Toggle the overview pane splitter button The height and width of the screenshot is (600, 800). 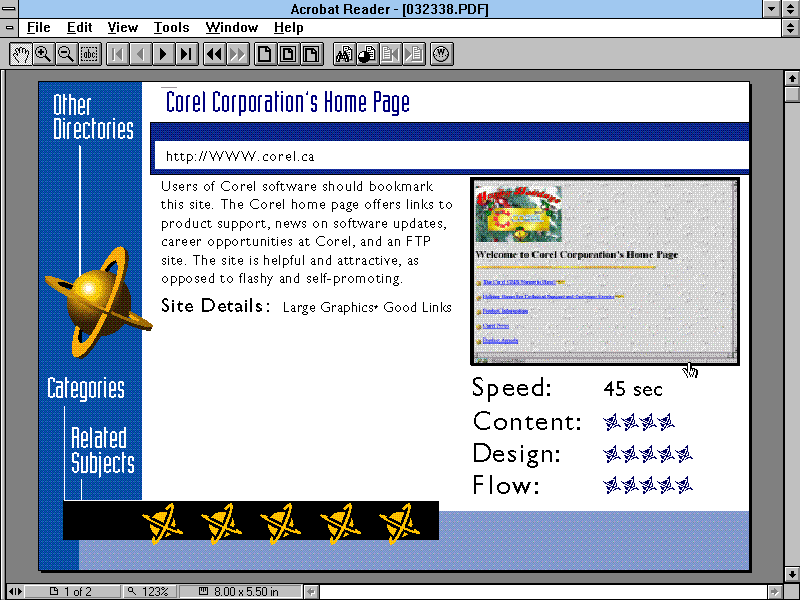coord(15,591)
